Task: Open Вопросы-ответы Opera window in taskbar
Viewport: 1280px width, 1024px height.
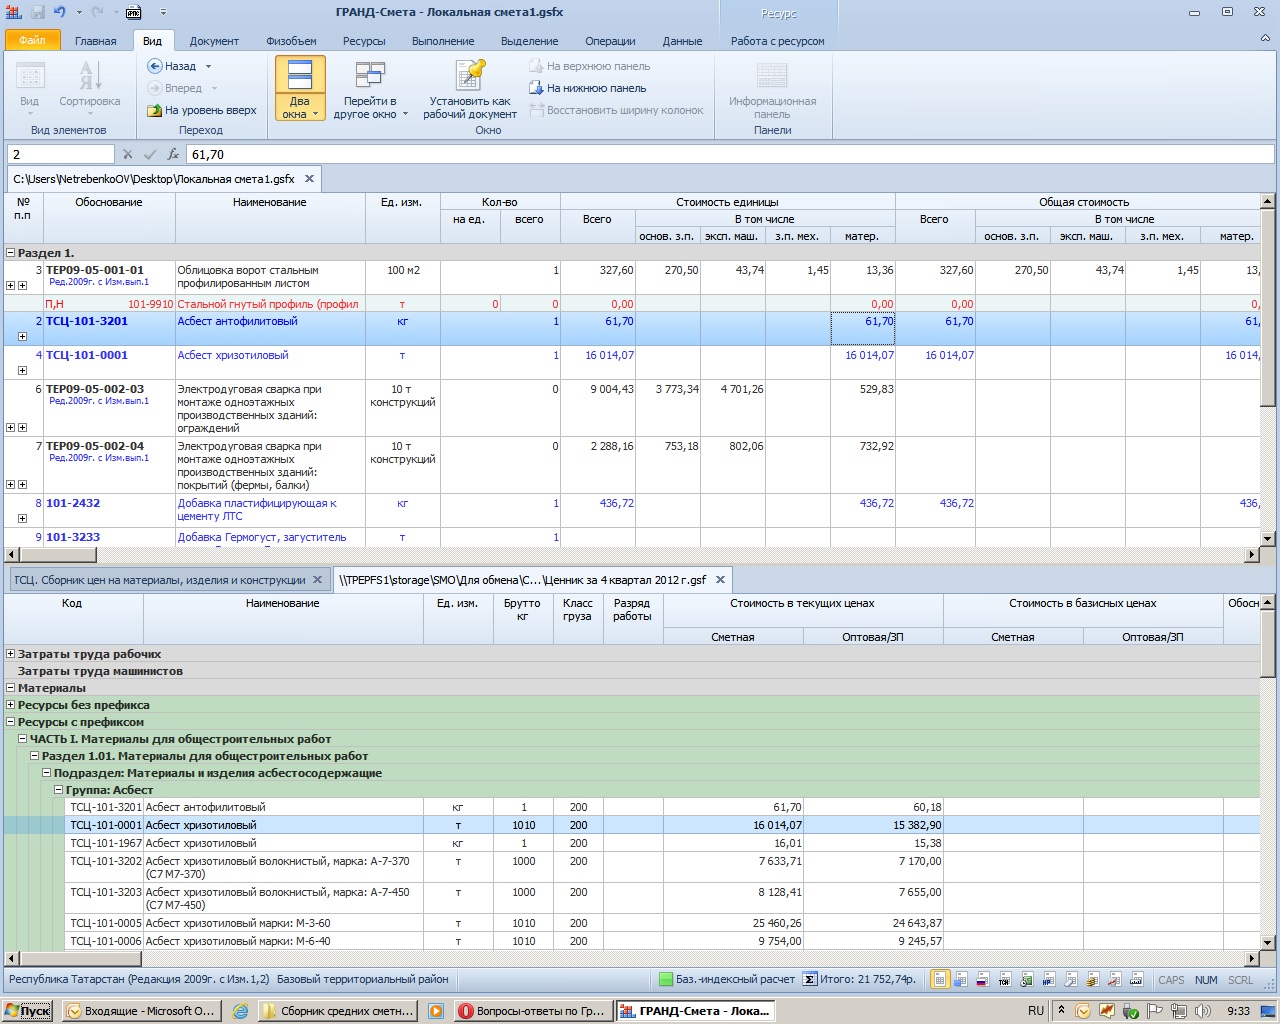Action: click(532, 1011)
